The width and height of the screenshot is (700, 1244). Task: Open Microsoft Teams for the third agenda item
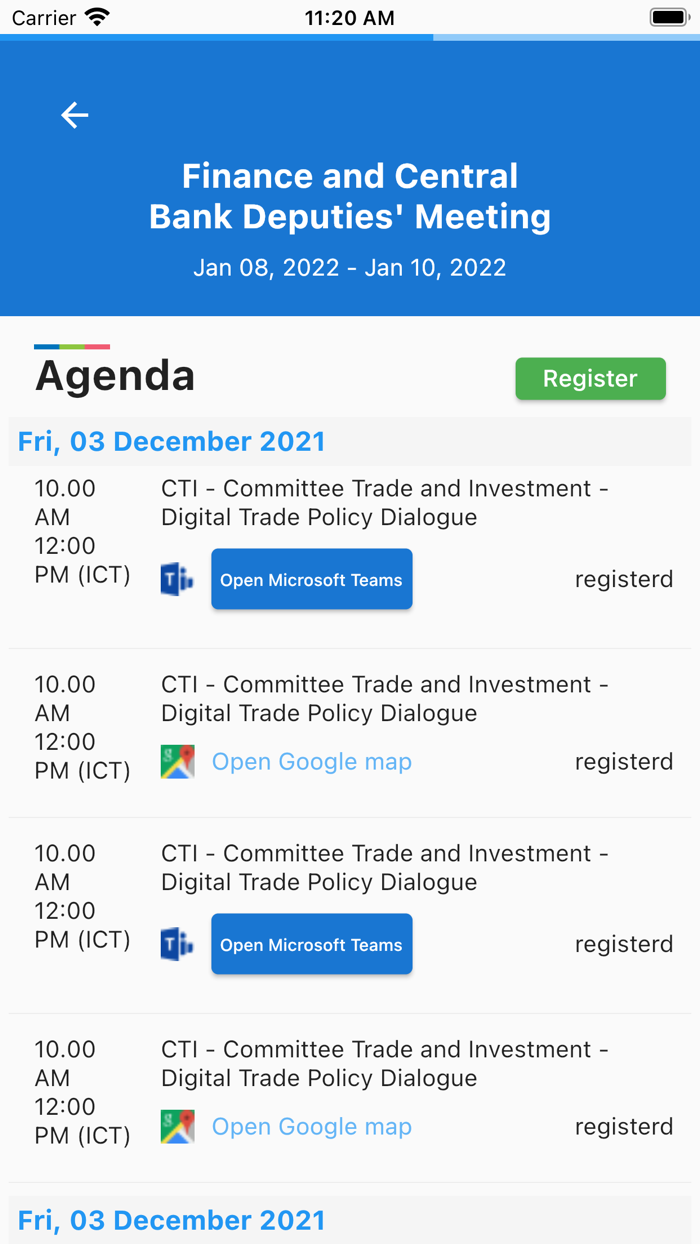coord(311,944)
